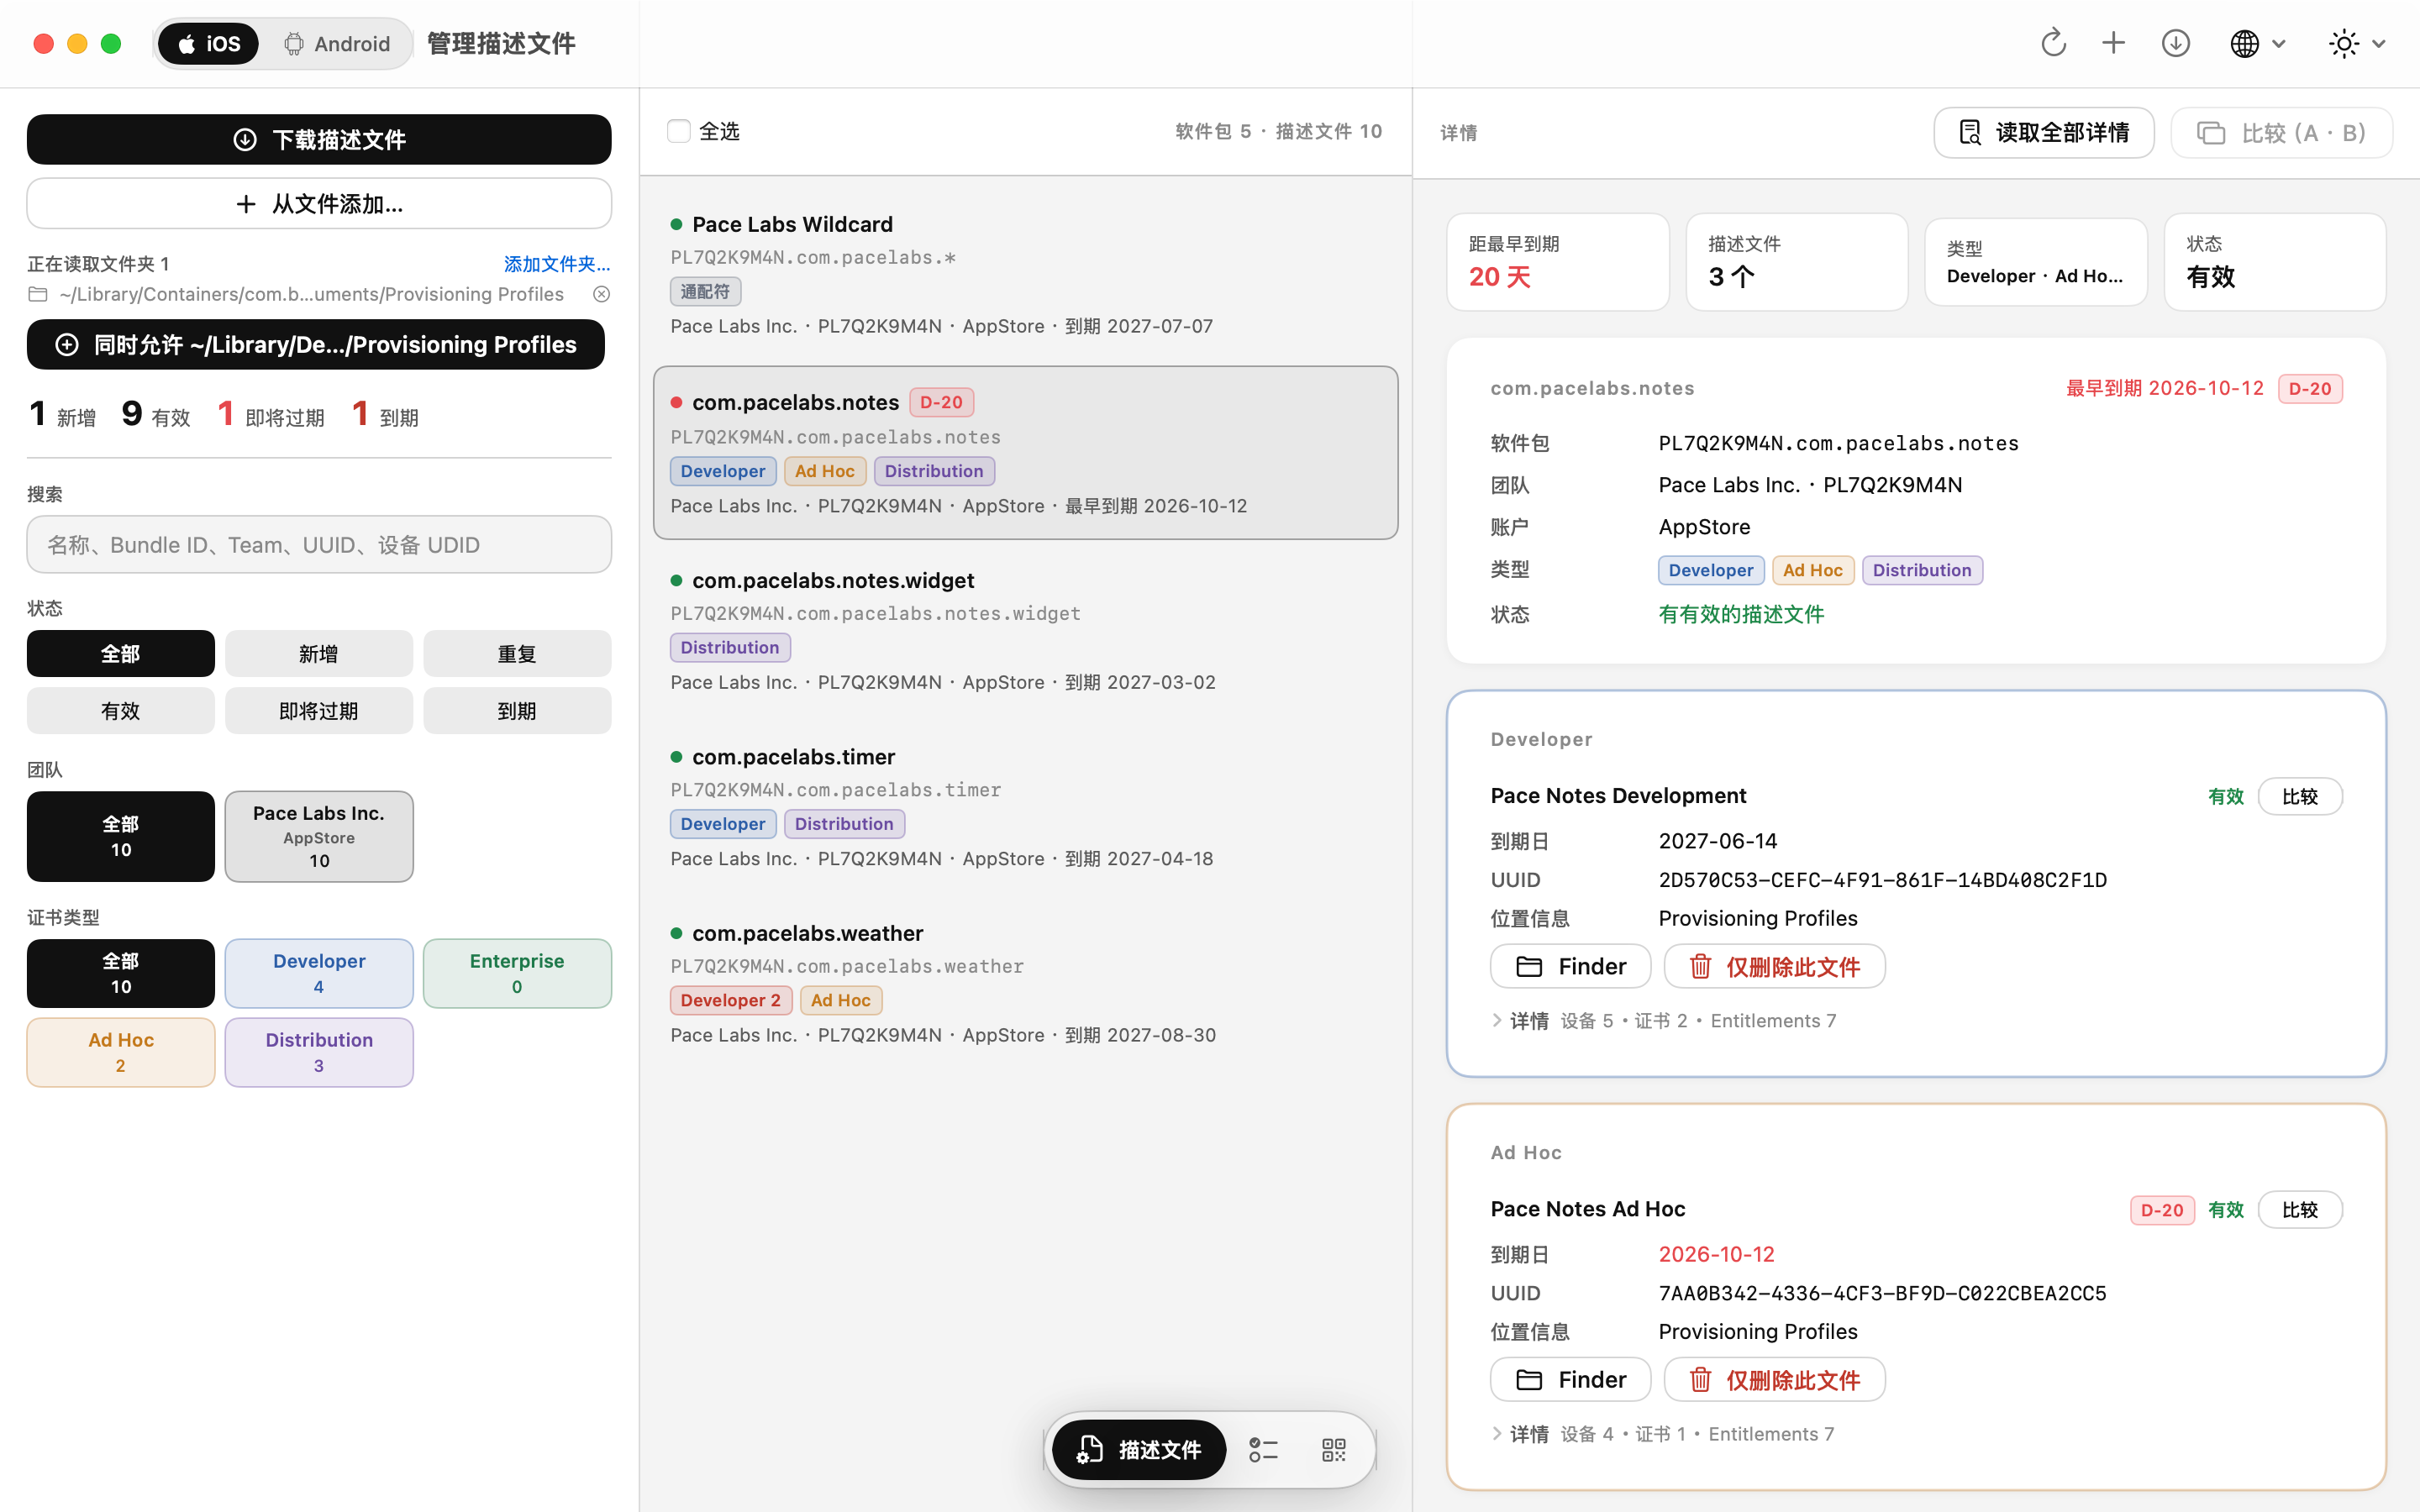The width and height of the screenshot is (2420, 1512).
Task: Click the 比较 (A · B) button
Action: tap(2281, 133)
